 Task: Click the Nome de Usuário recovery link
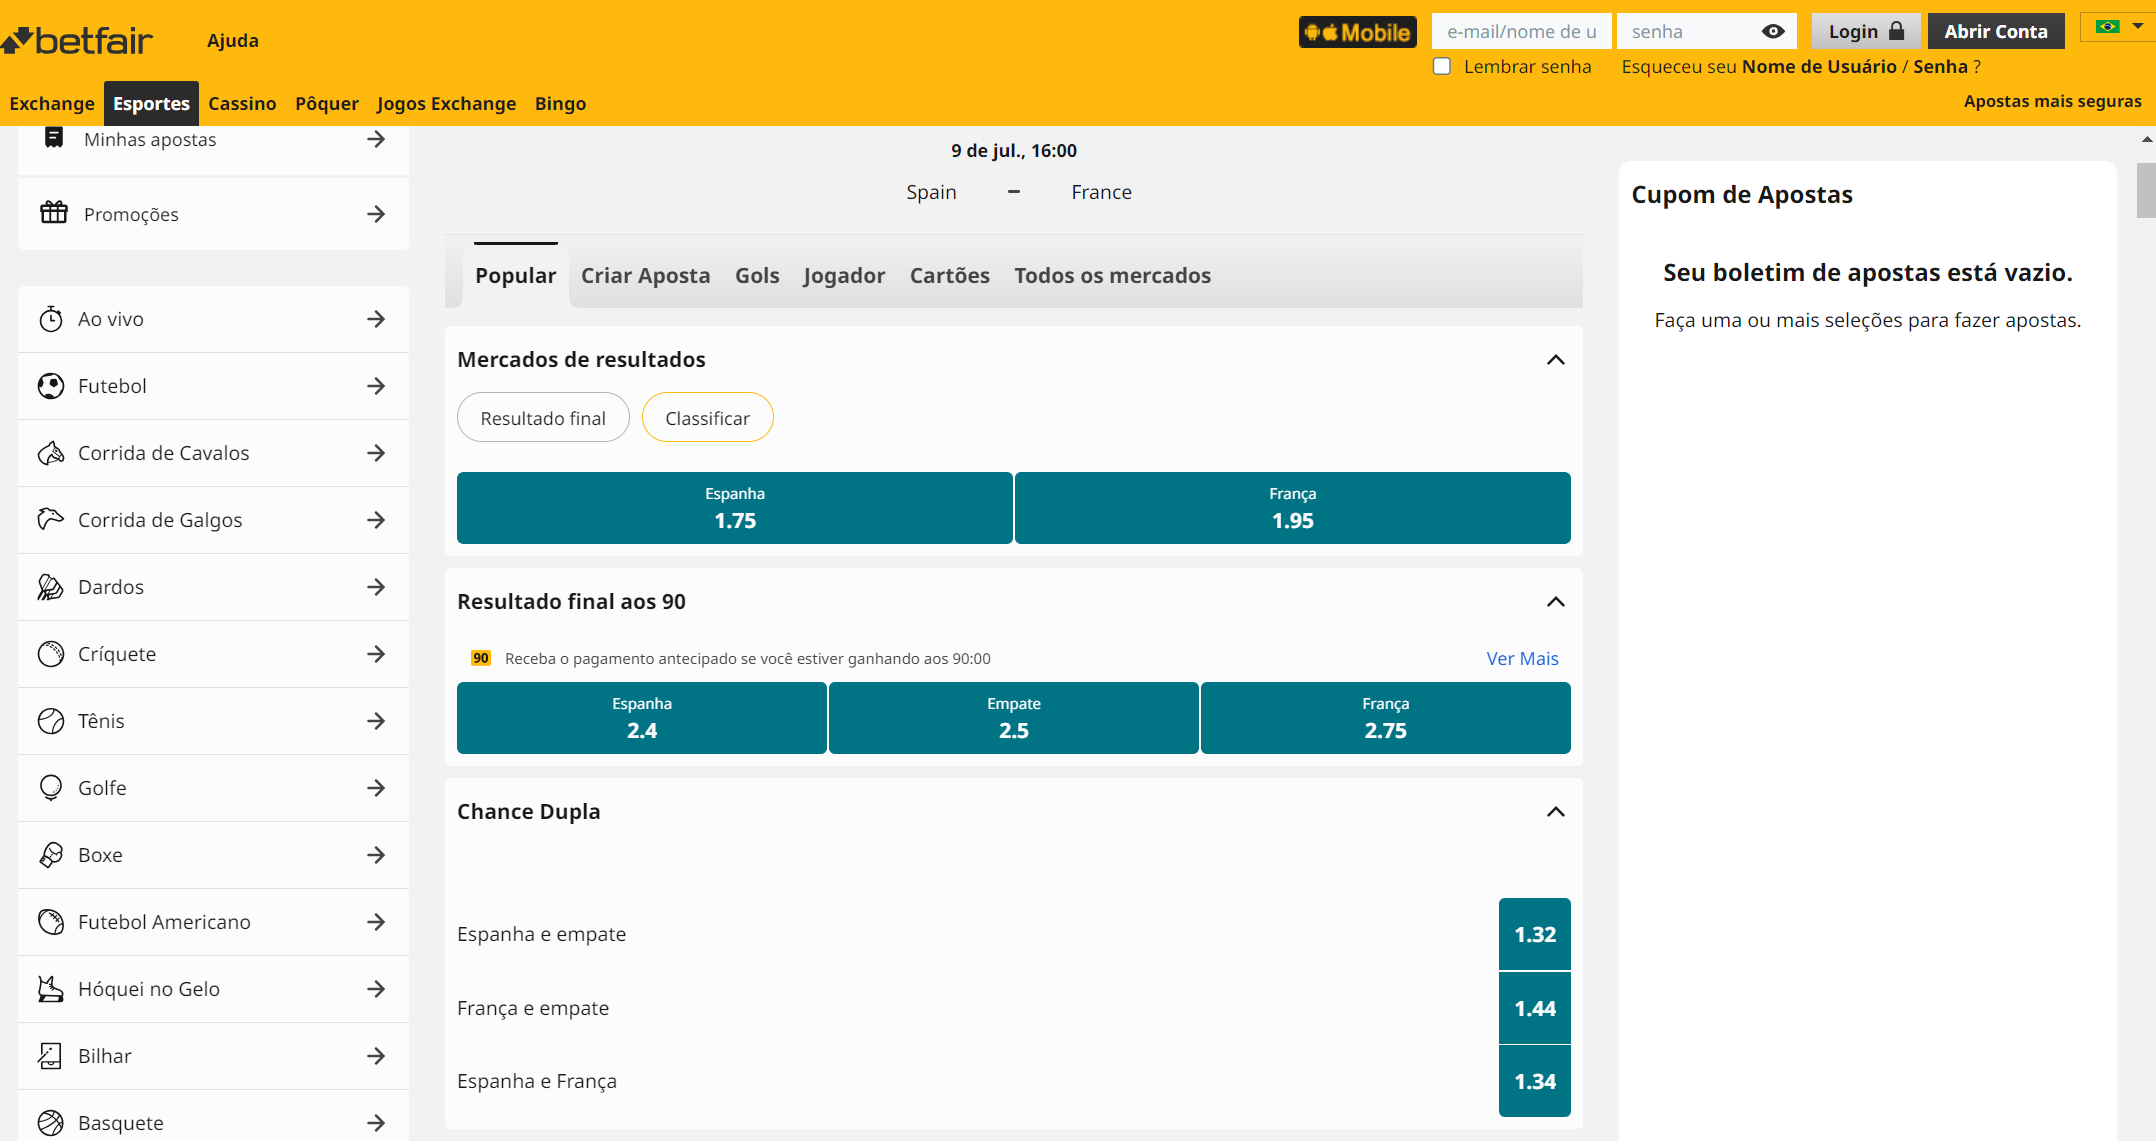[x=1819, y=66]
